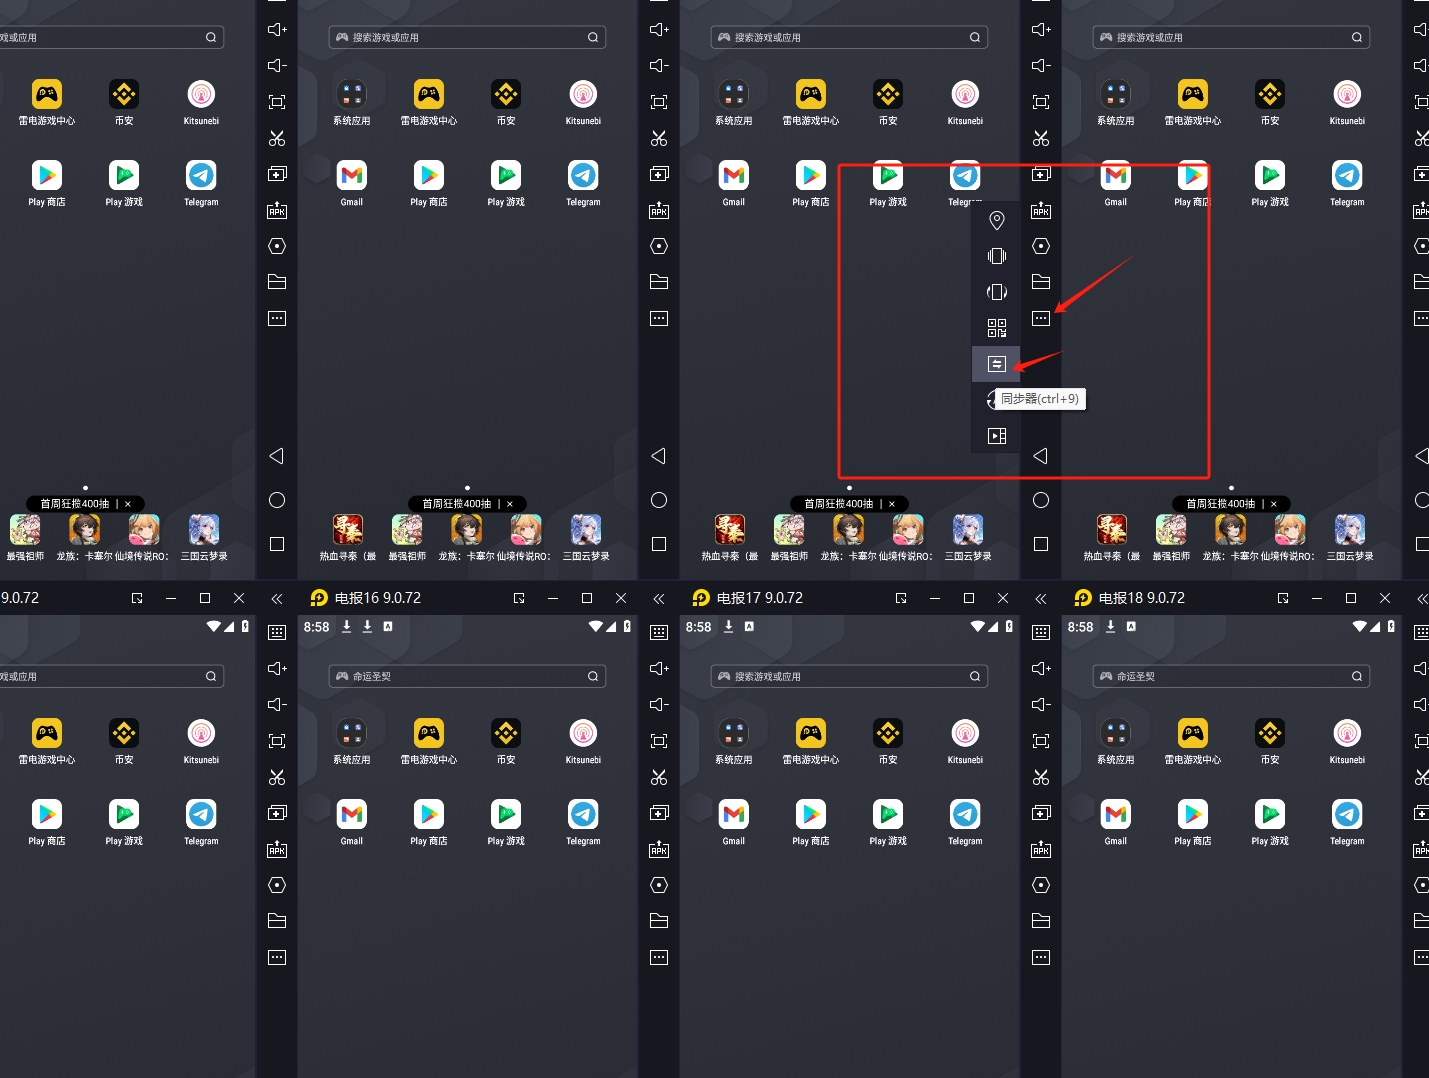Click the QR code scan icon in popup
The height and width of the screenshot is (1078, 1429).
[x=996, y=328]
